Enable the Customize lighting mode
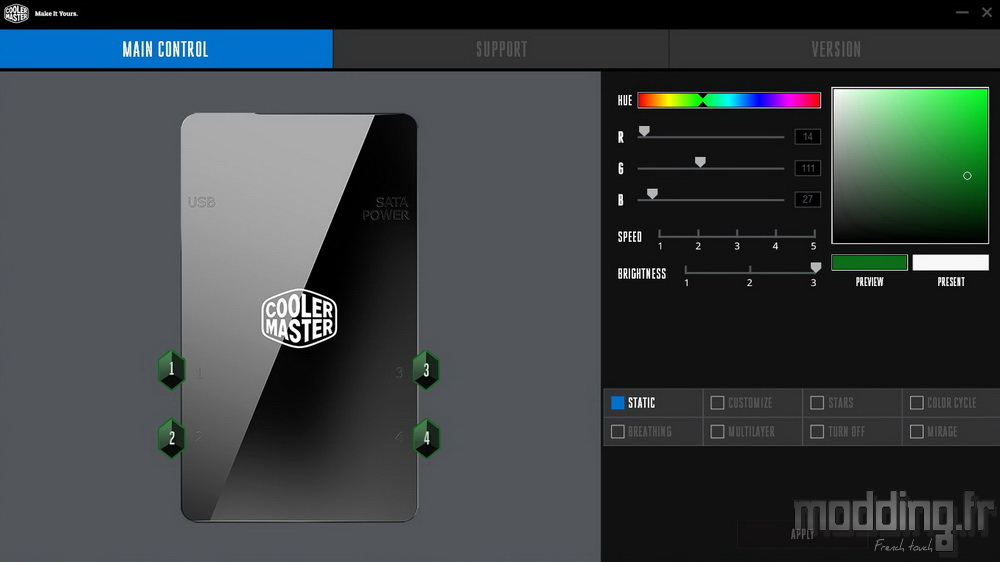 pos(717,403)
